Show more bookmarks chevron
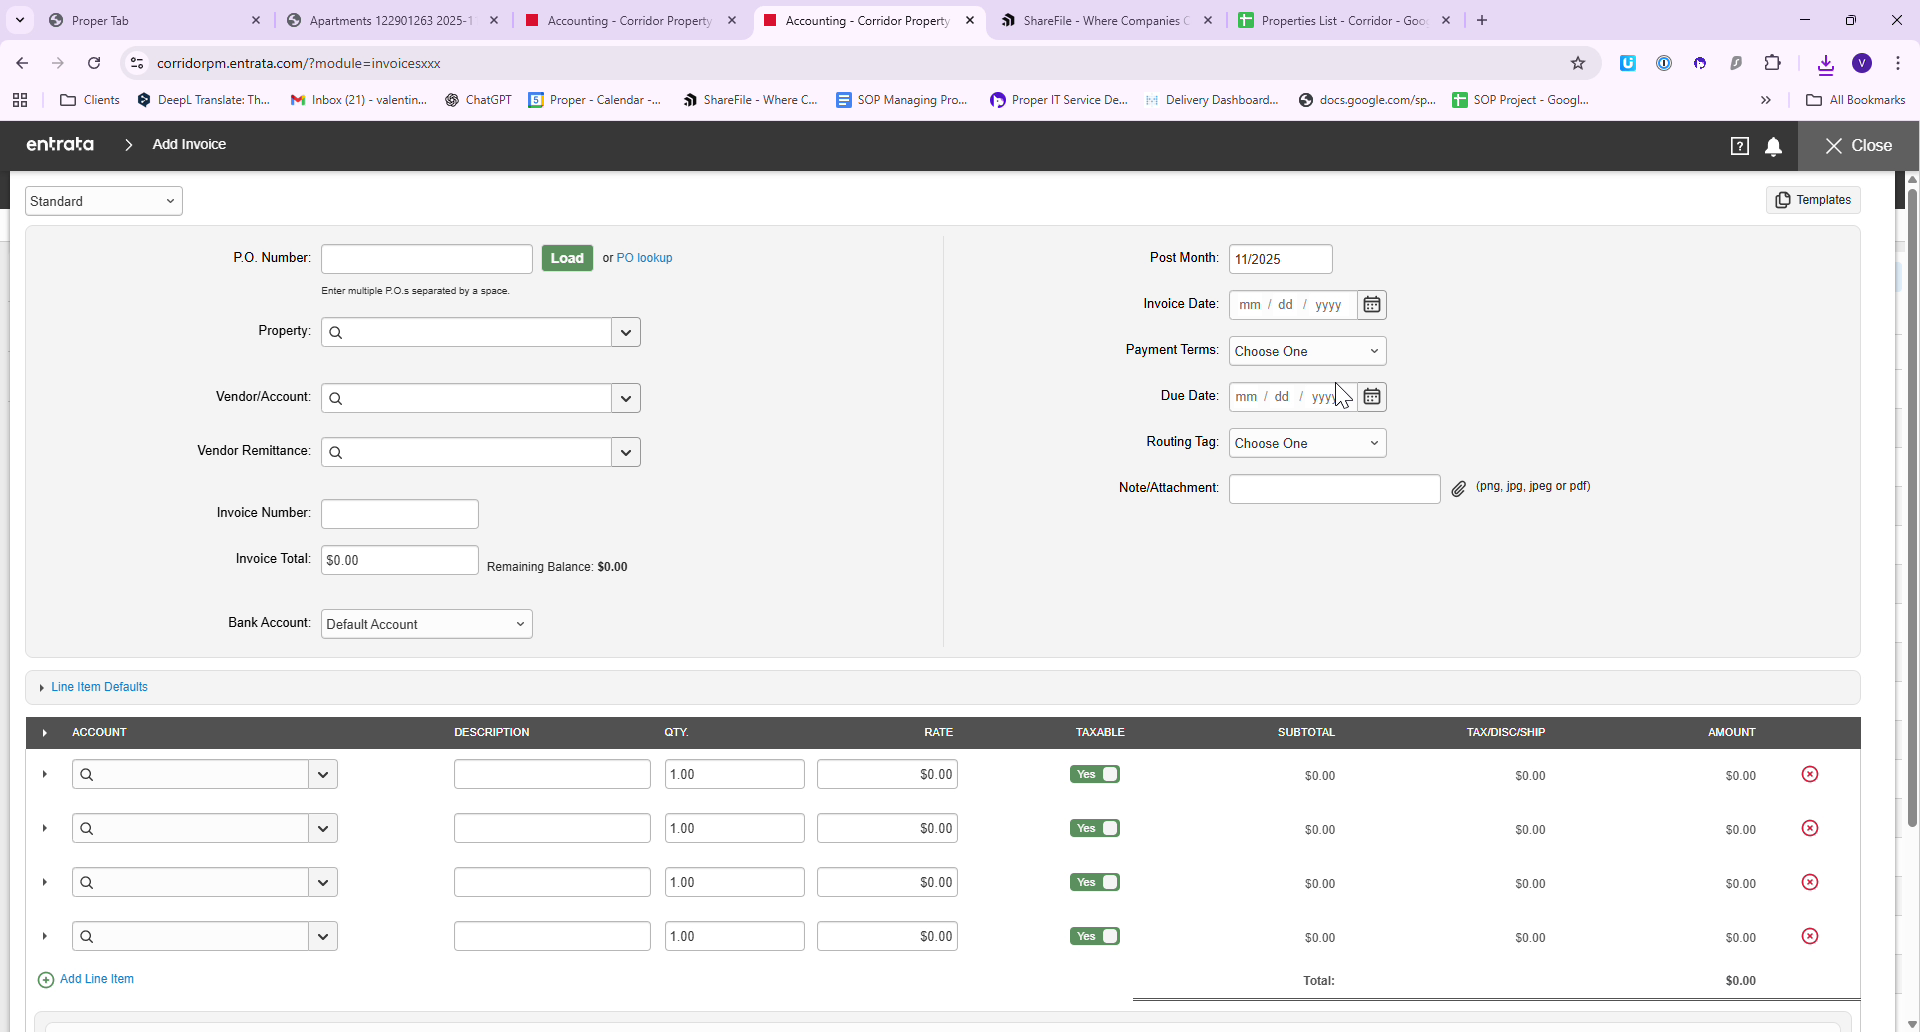This screenshot has width=1920, height=1032. pyautogui.click(x=1766, y=100)
